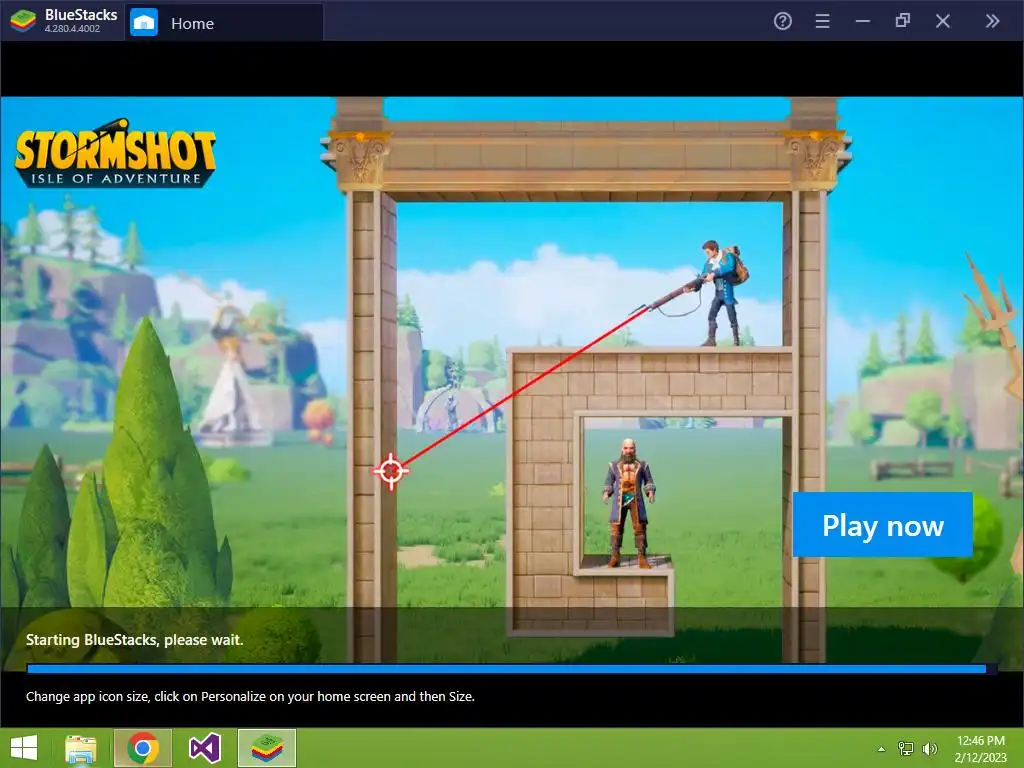Click the BlueStacks startup progress bar
The height and width of the screenshot is (768, 1024).
(511, 669)
